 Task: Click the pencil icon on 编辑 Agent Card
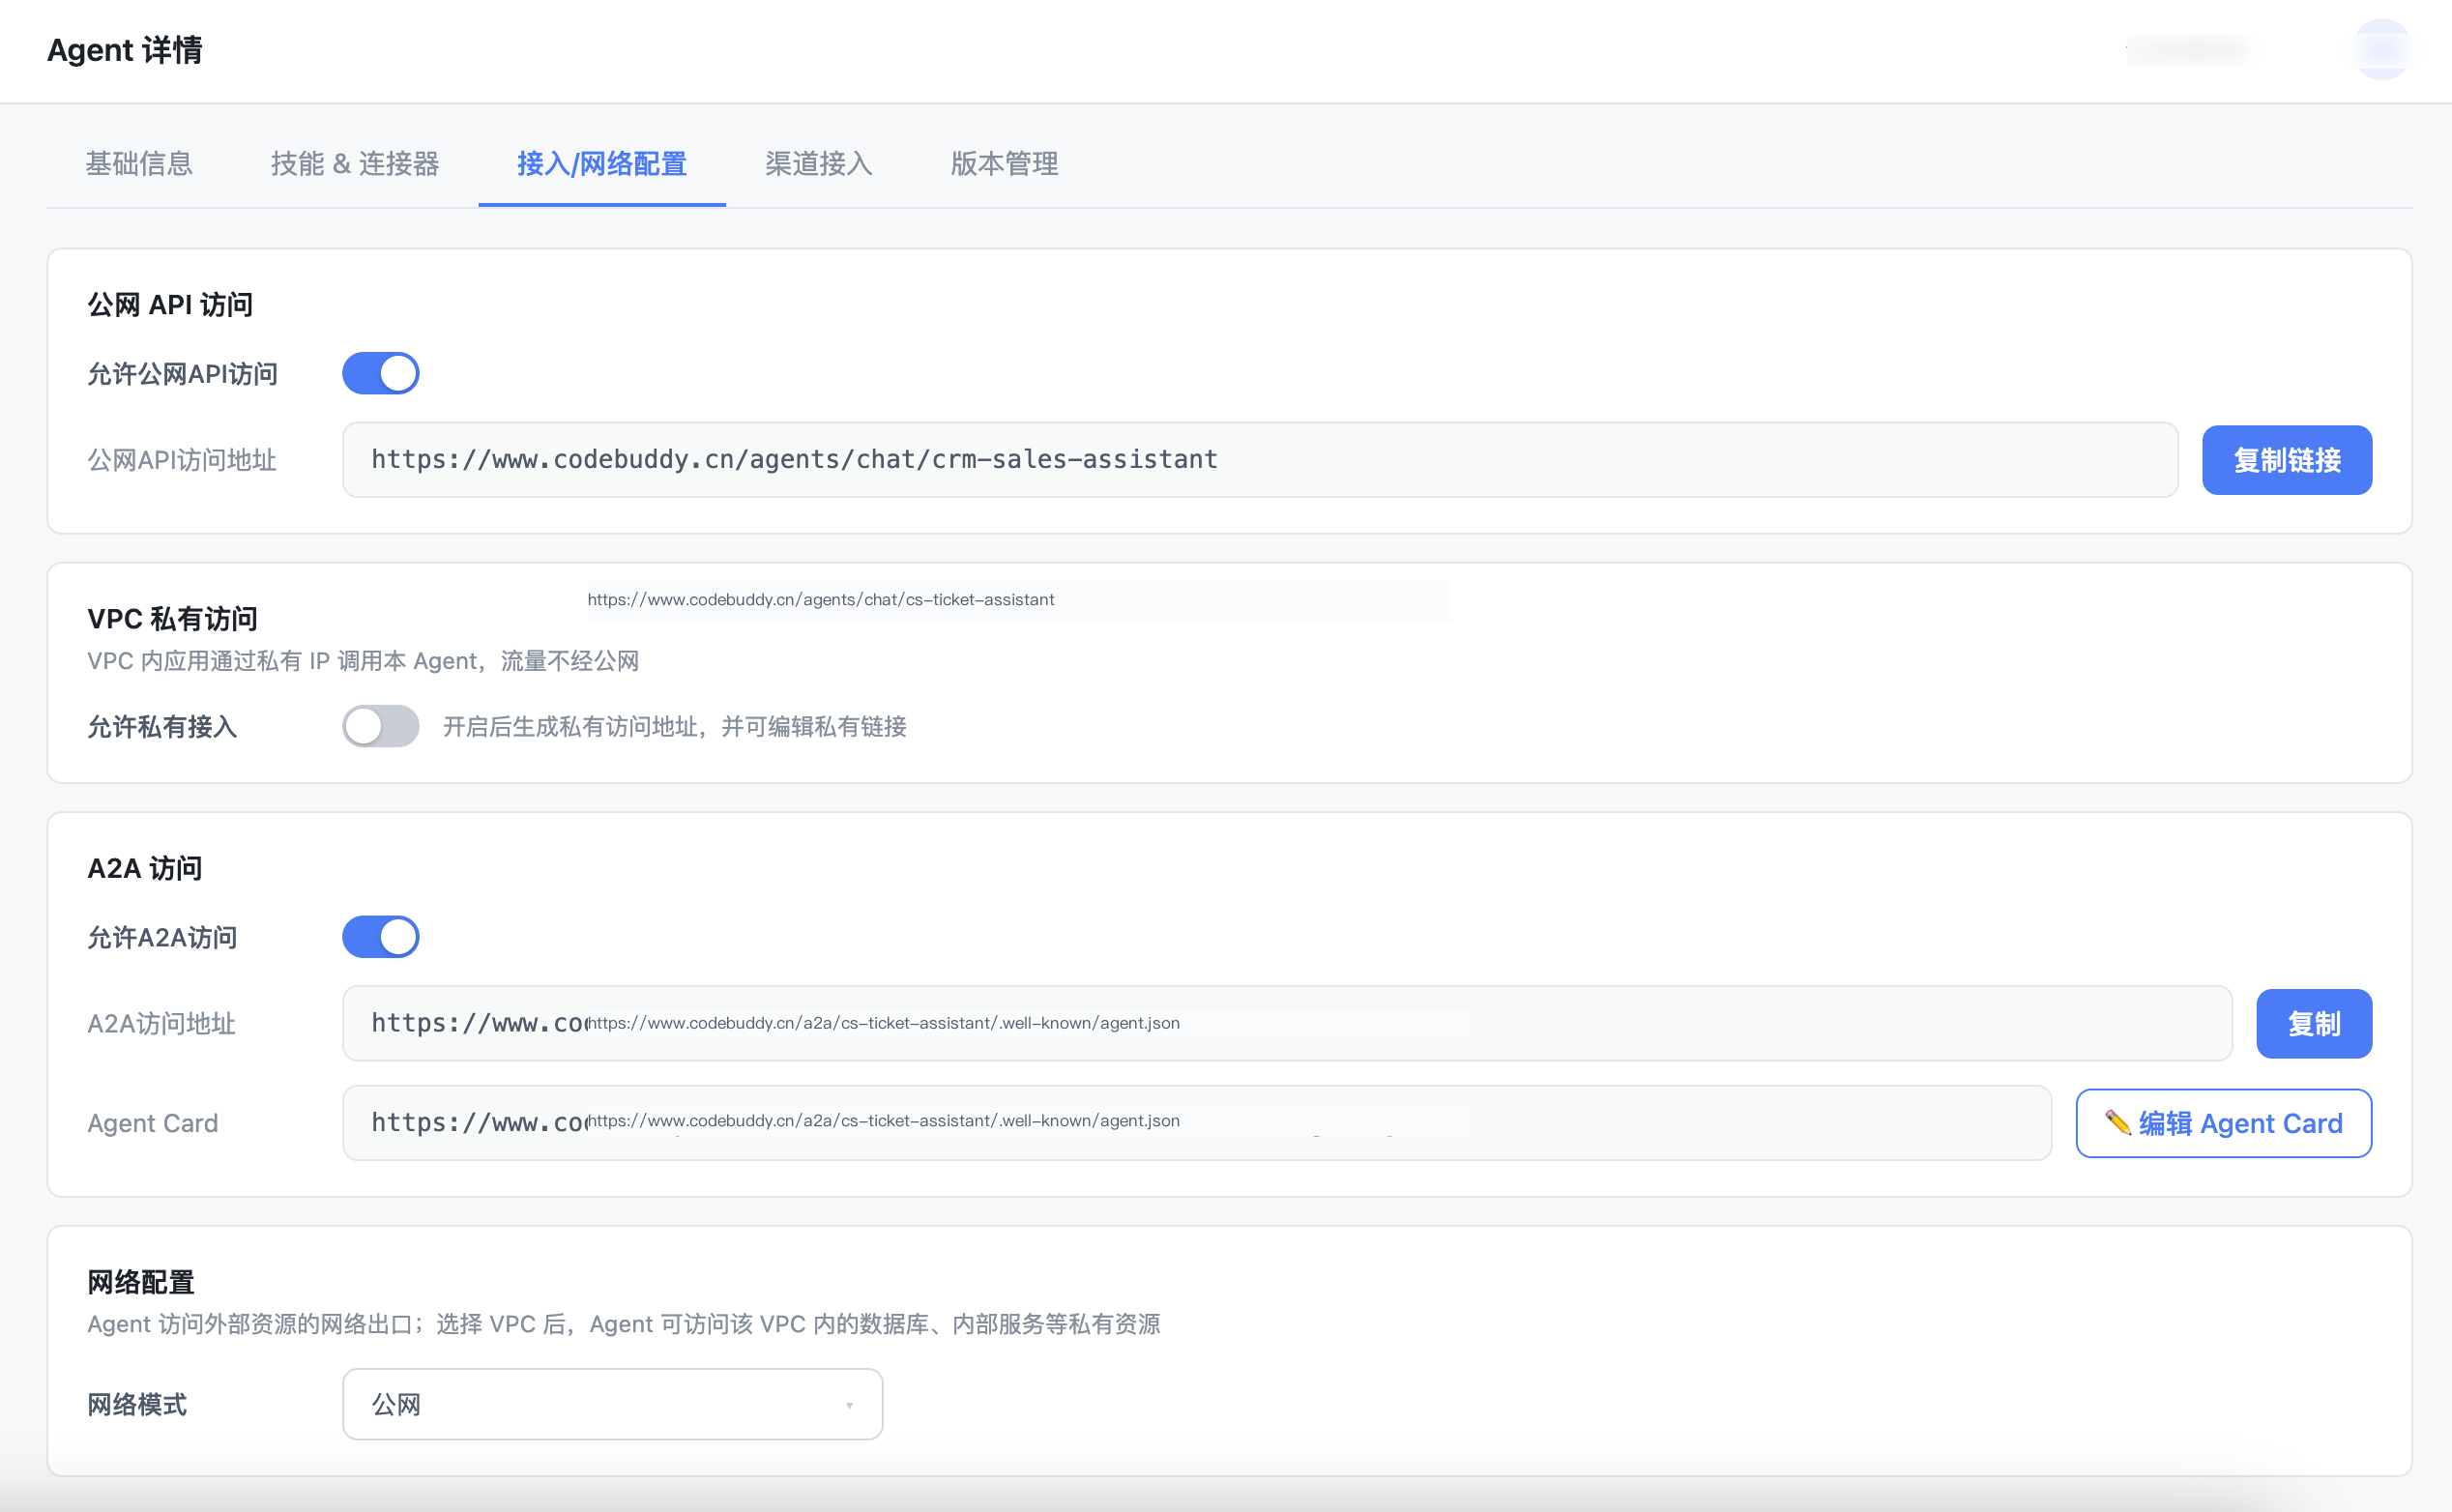coord(2117,1122)
